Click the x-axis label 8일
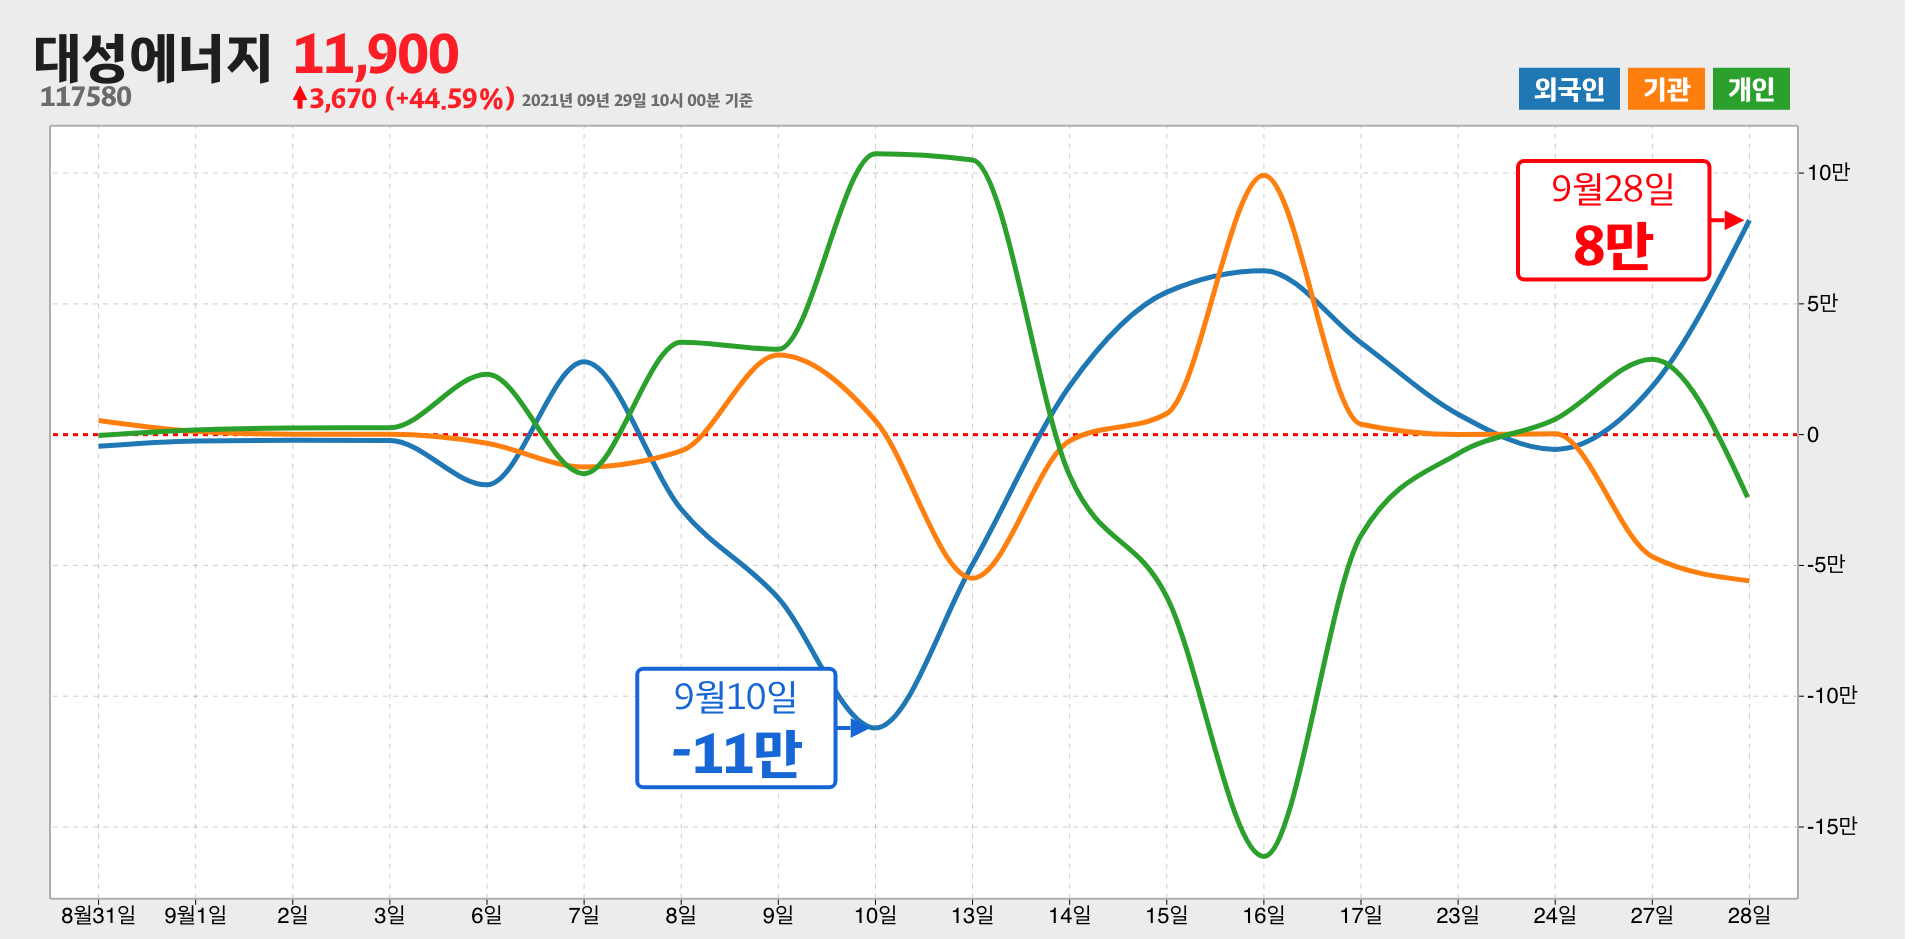 coord(680,915)
